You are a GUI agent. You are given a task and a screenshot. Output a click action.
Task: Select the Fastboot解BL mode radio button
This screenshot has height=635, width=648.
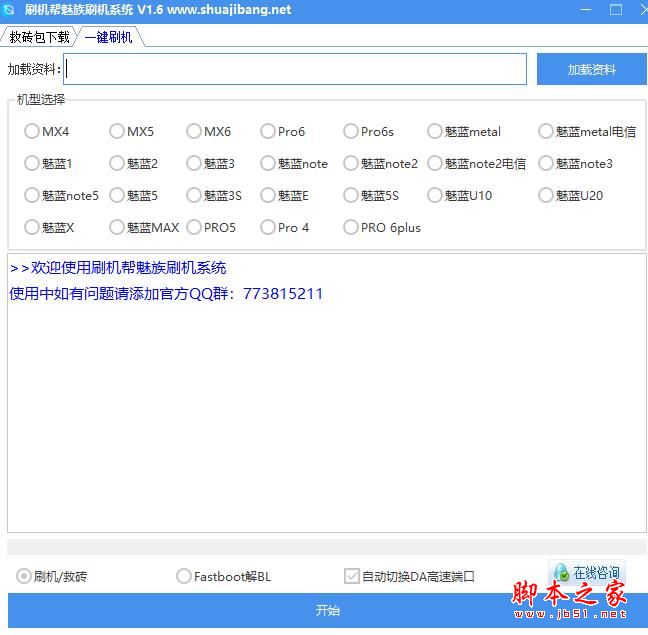(x=183, y=576)
